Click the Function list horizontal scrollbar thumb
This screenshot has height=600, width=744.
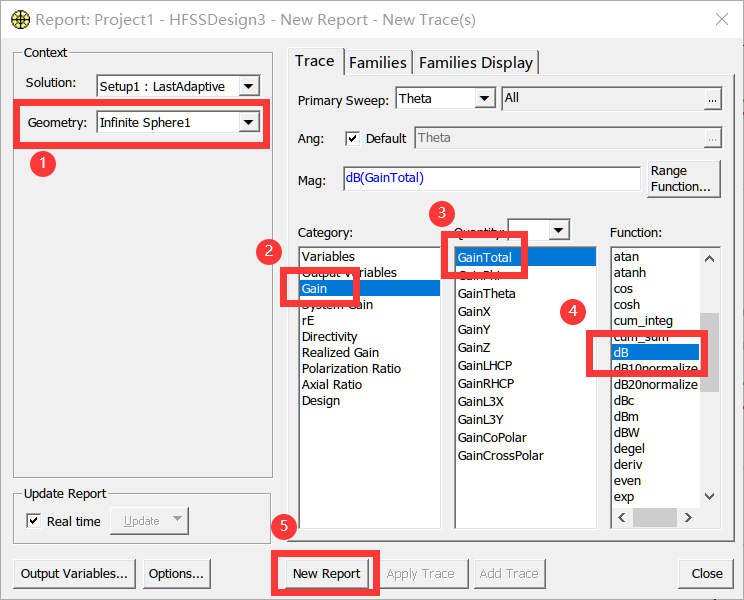pyautogui.click(x=655, y=517)
